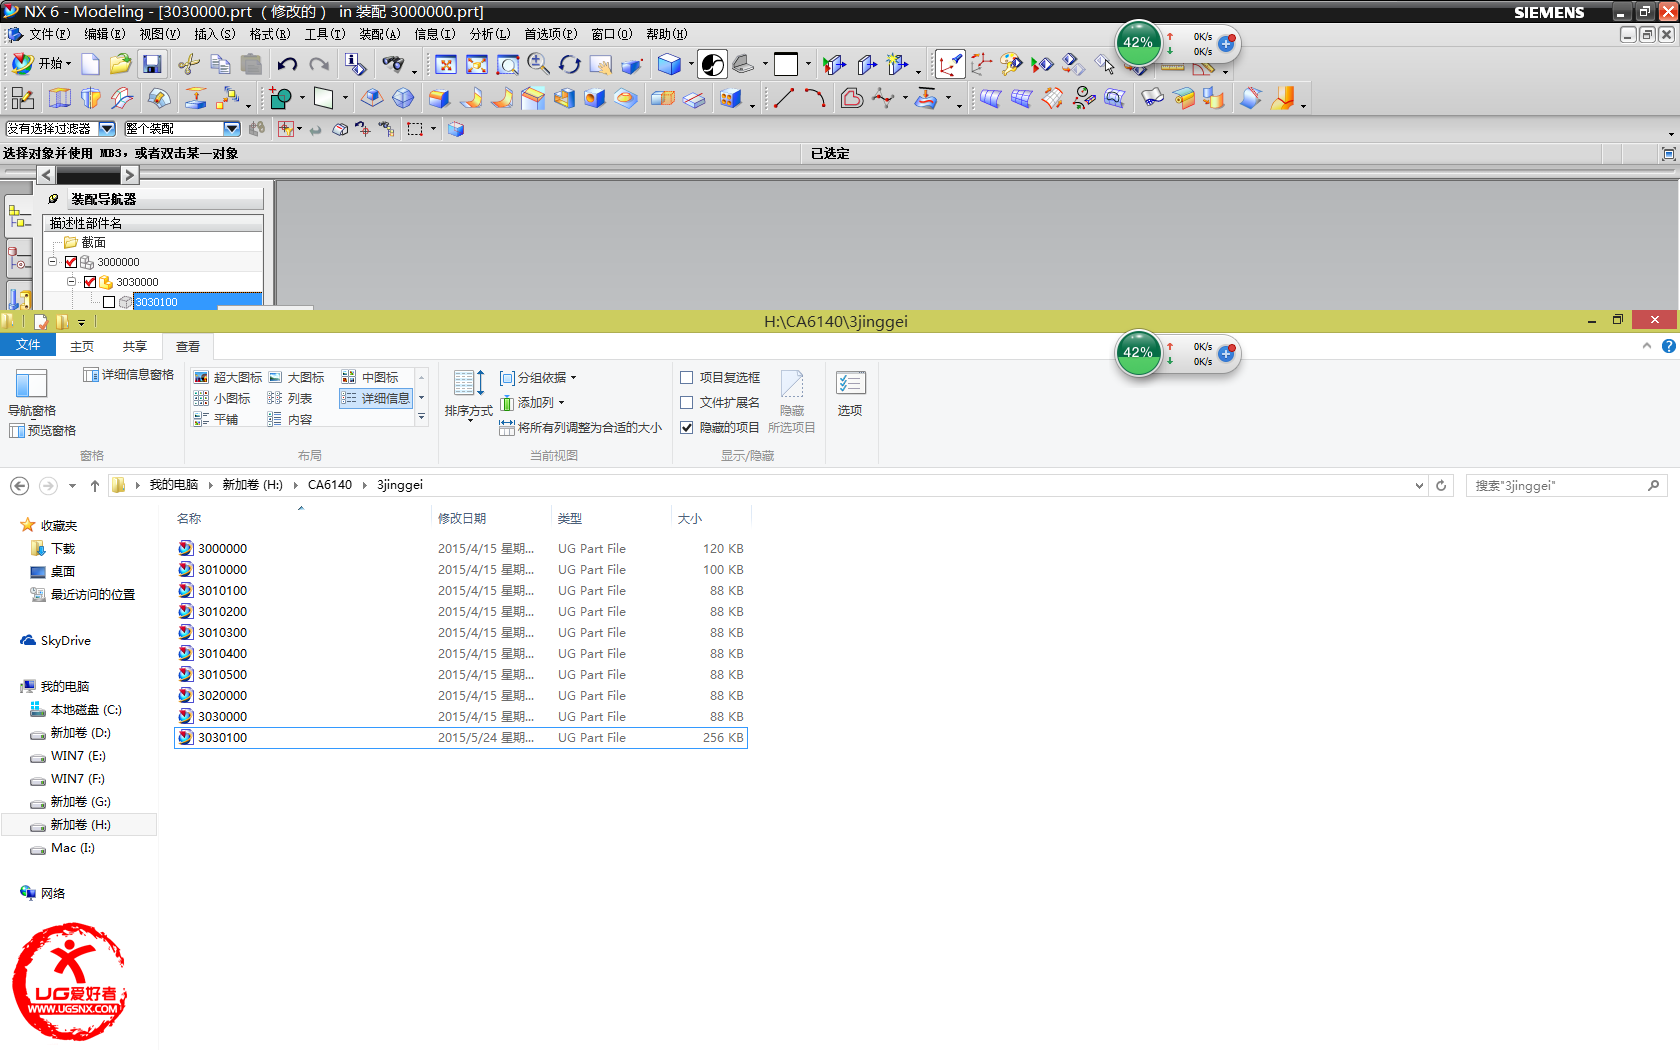The height and width of the screenshot is (1050, 1680).
Task: Open the 添加列 dropdown
Action: point(533,403)
